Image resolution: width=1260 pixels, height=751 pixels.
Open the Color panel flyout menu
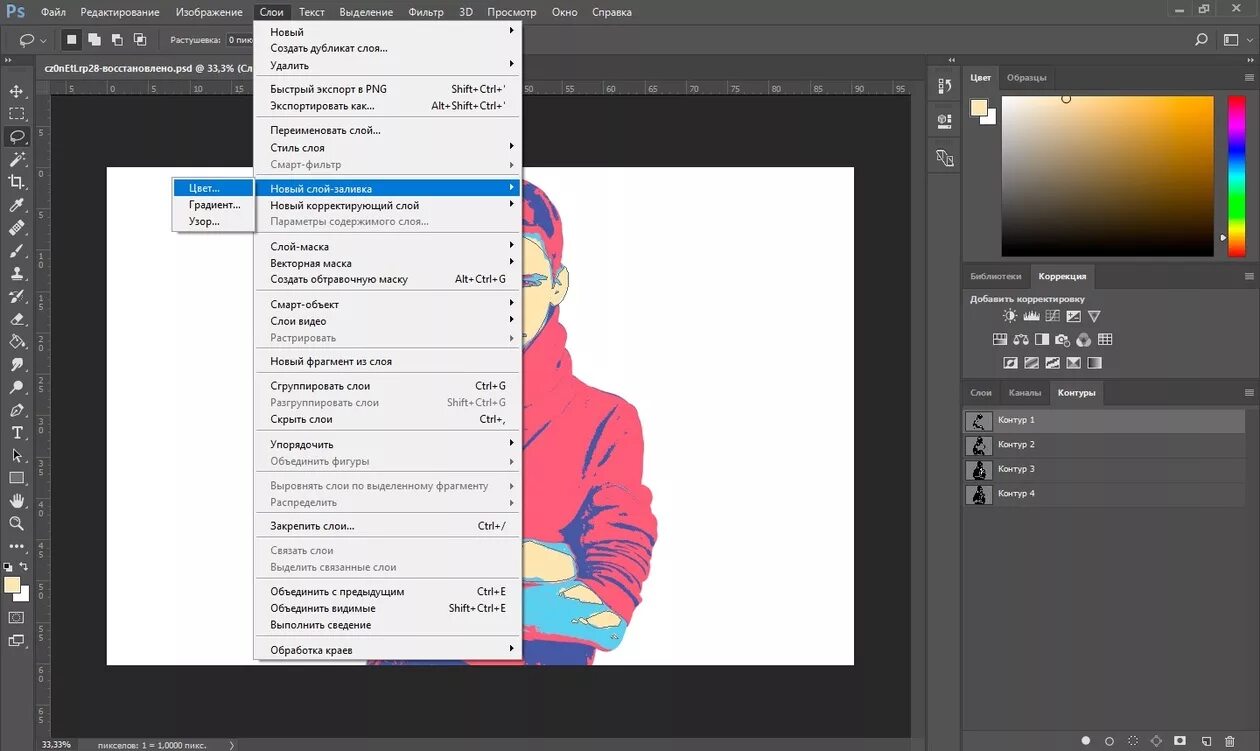coord(1249,78)
